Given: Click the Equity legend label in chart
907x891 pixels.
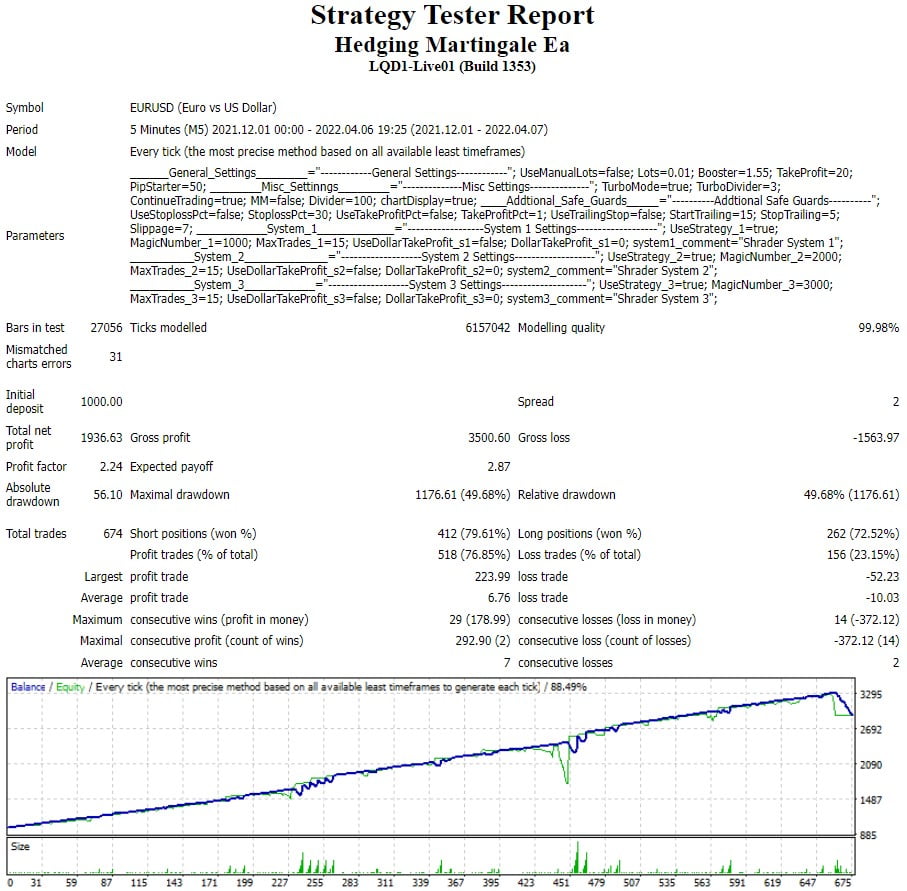Looking at the screenshot, I should point(69,687).
